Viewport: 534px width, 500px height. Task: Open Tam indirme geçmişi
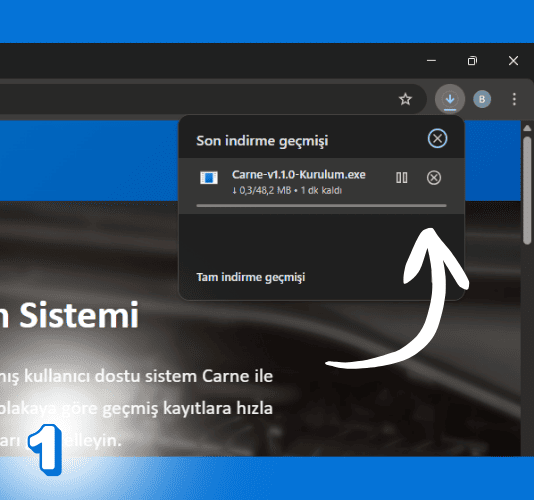coord(251,277)
